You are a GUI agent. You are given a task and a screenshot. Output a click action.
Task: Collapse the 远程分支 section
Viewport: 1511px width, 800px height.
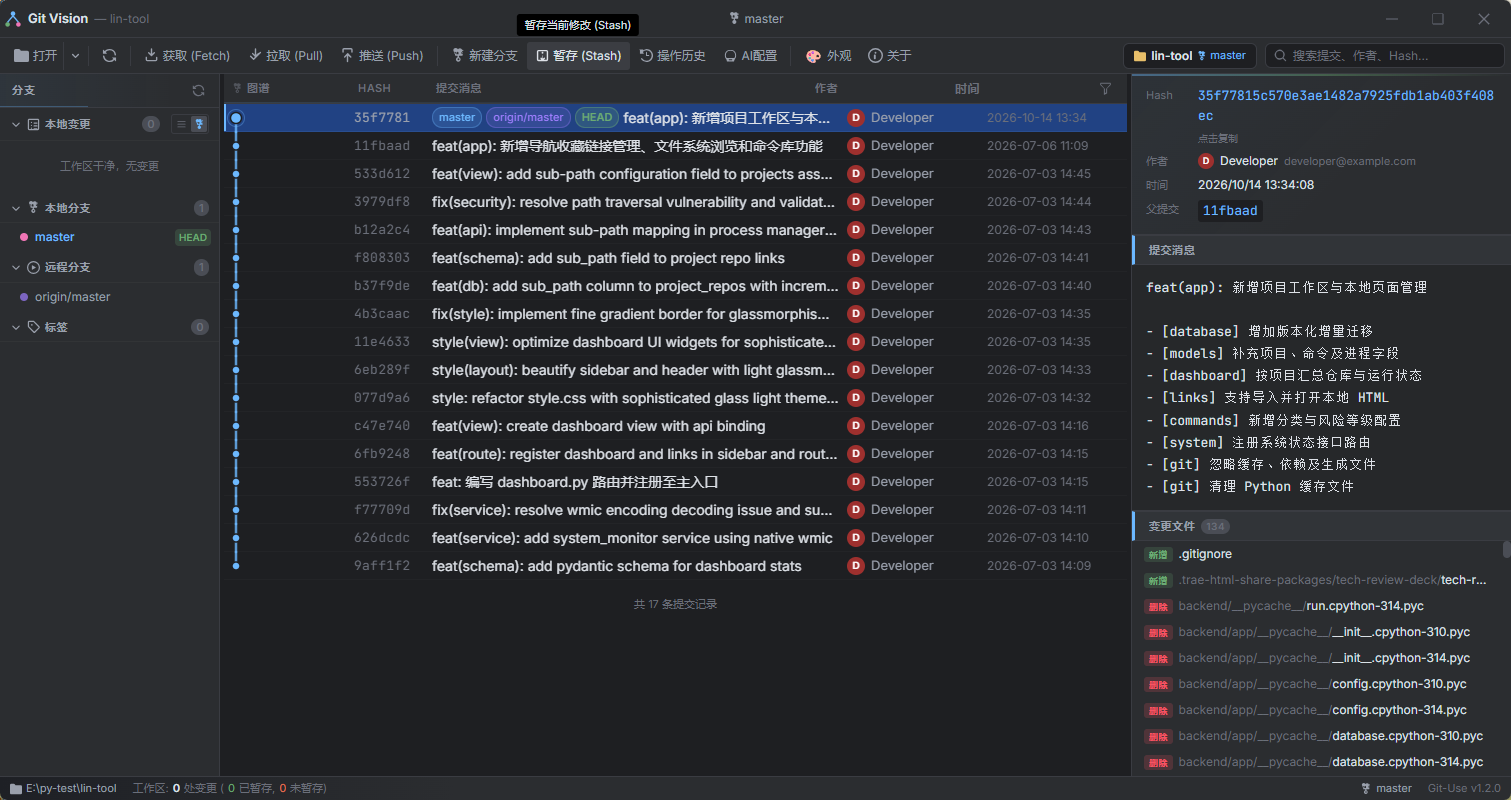point(16,267)
